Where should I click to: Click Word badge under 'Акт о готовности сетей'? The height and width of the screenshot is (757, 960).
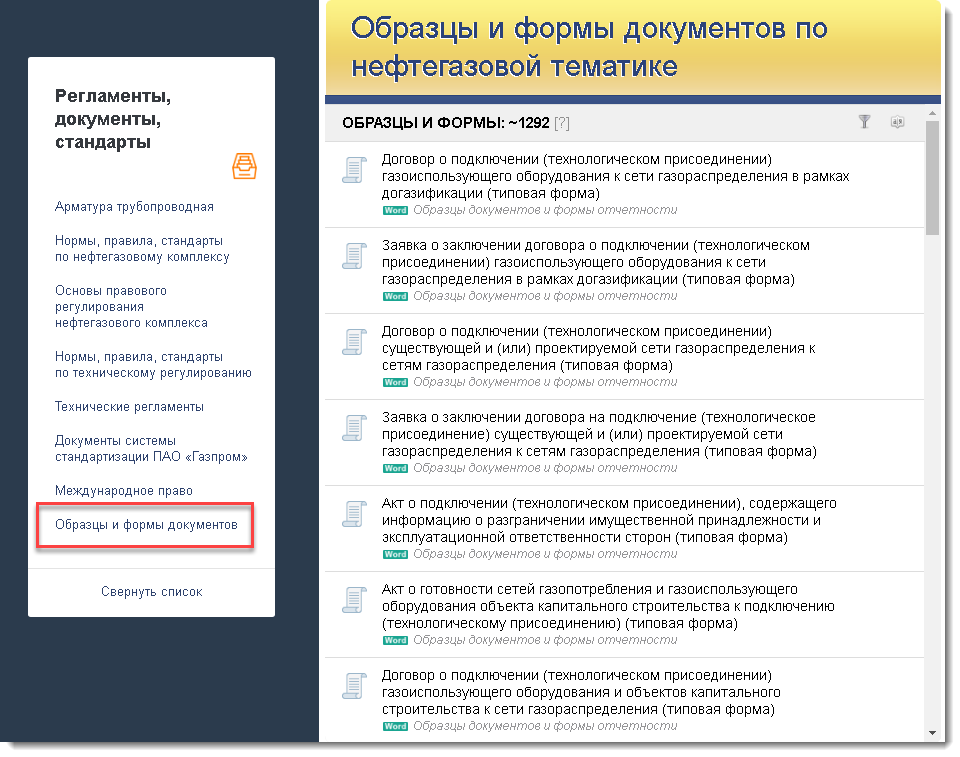(x=395, y=640)
